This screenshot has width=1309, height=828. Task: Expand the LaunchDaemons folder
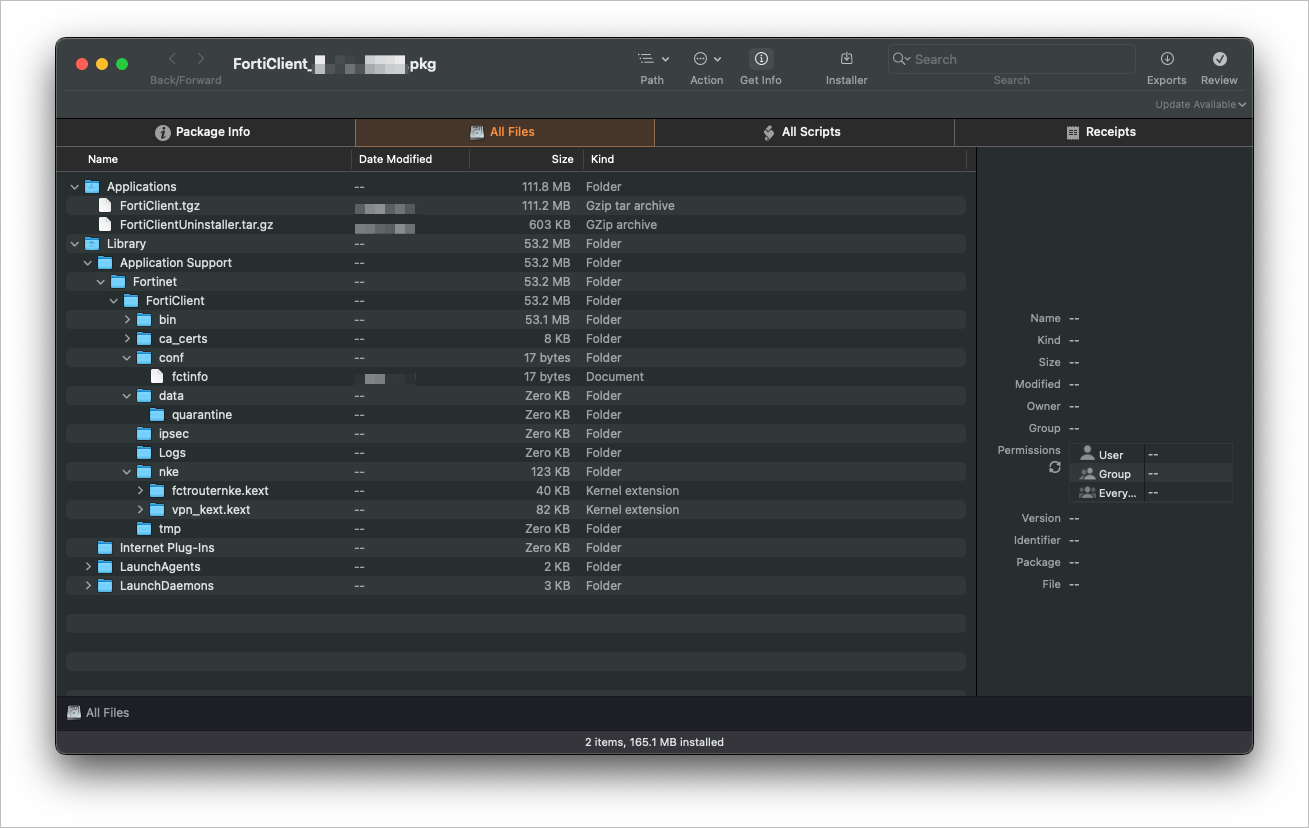(x=88, y=586)
